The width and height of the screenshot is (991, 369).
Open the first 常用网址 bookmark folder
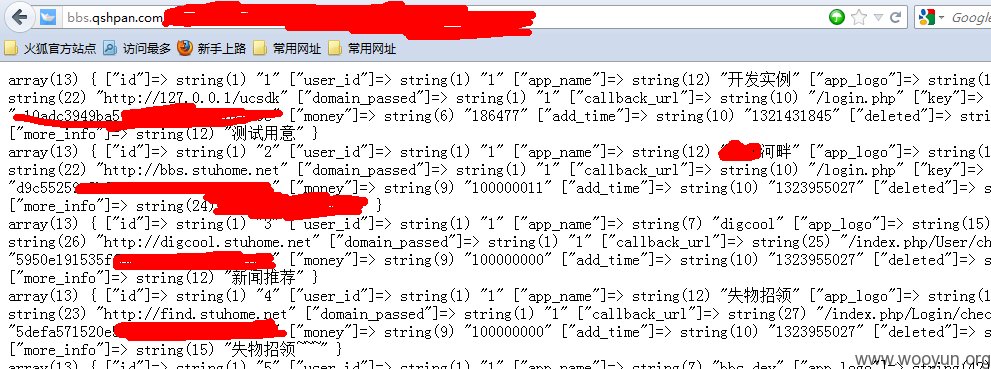(288, 49)
